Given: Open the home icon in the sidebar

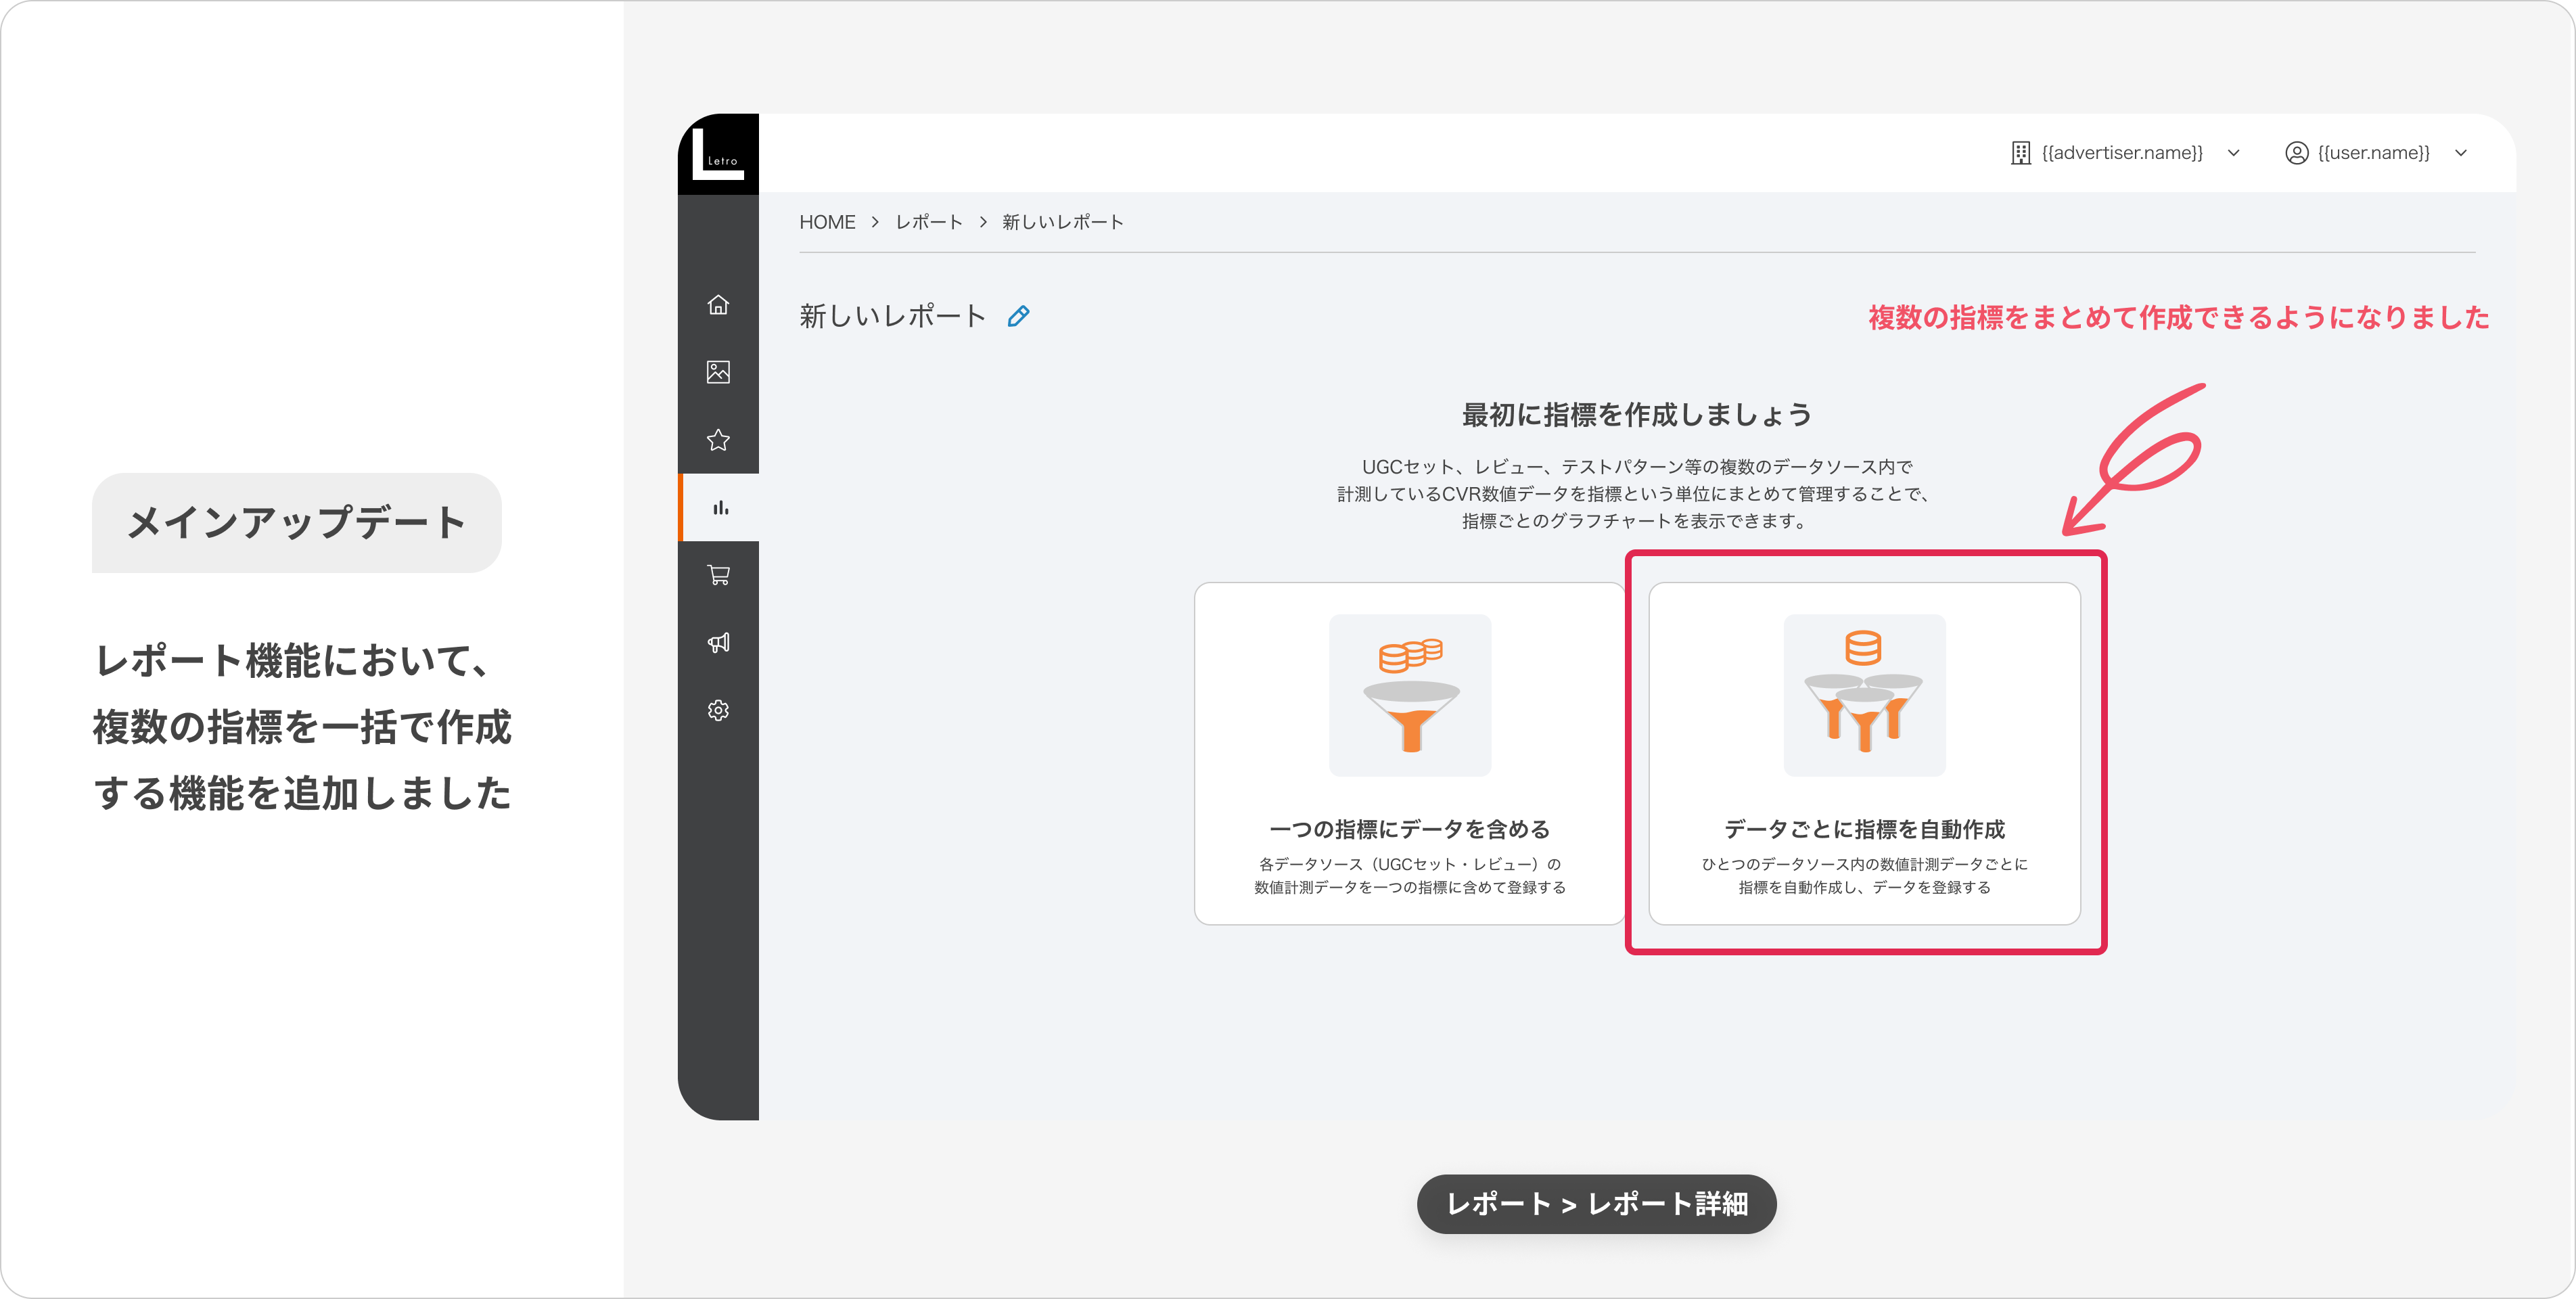Looking at the screenshot, I should click(718, 305).
